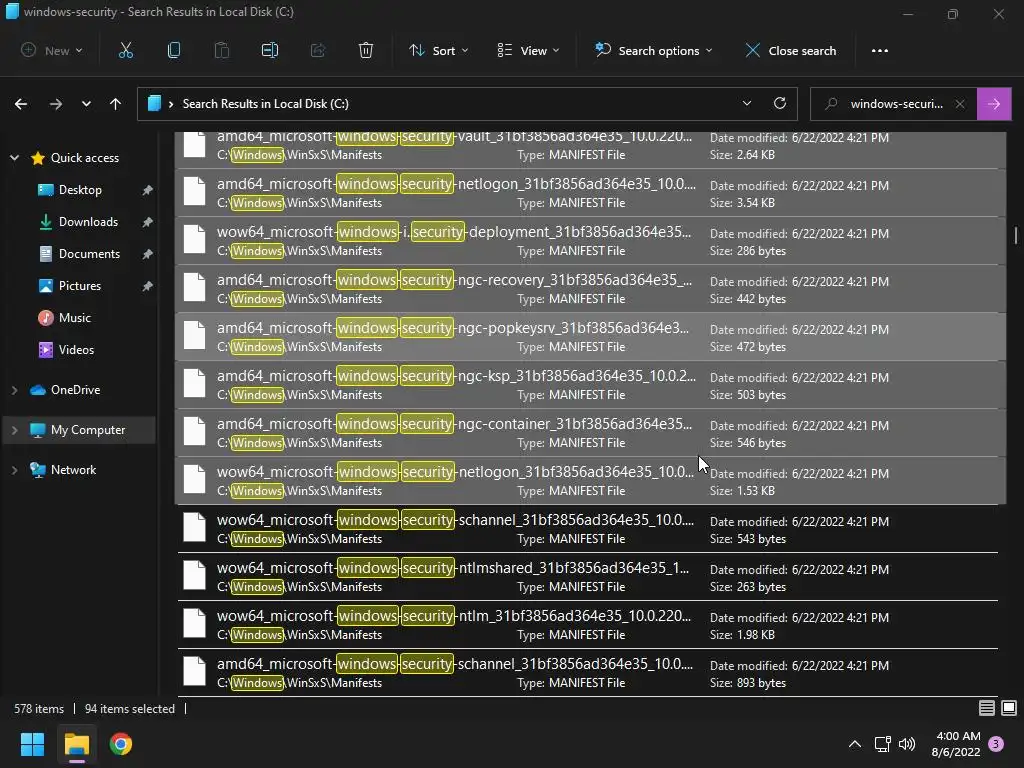The height and width of the screenshot is (768, 1024).
Task: Select amd64 security-netlogon manifest file
Action: click(590, 193)
